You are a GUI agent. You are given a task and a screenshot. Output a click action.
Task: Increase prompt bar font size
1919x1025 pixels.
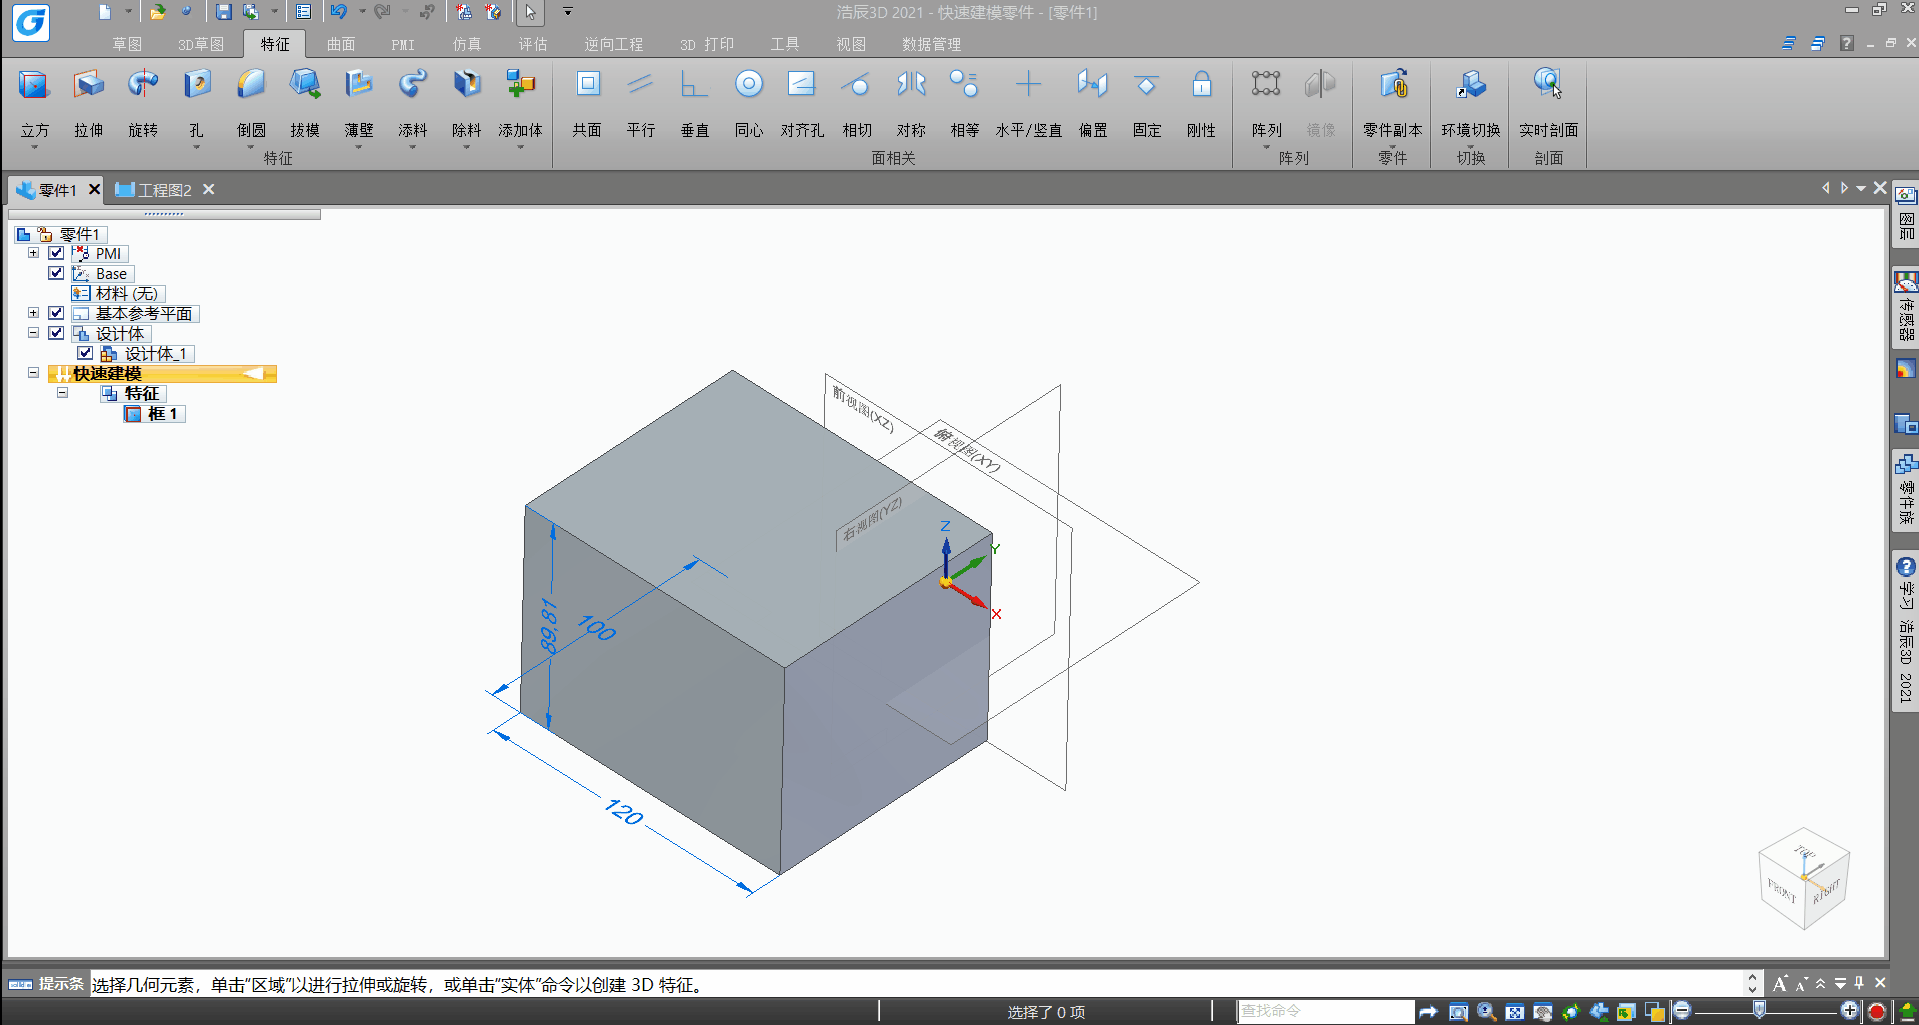pyautogui.click(x=1780, y=983)
